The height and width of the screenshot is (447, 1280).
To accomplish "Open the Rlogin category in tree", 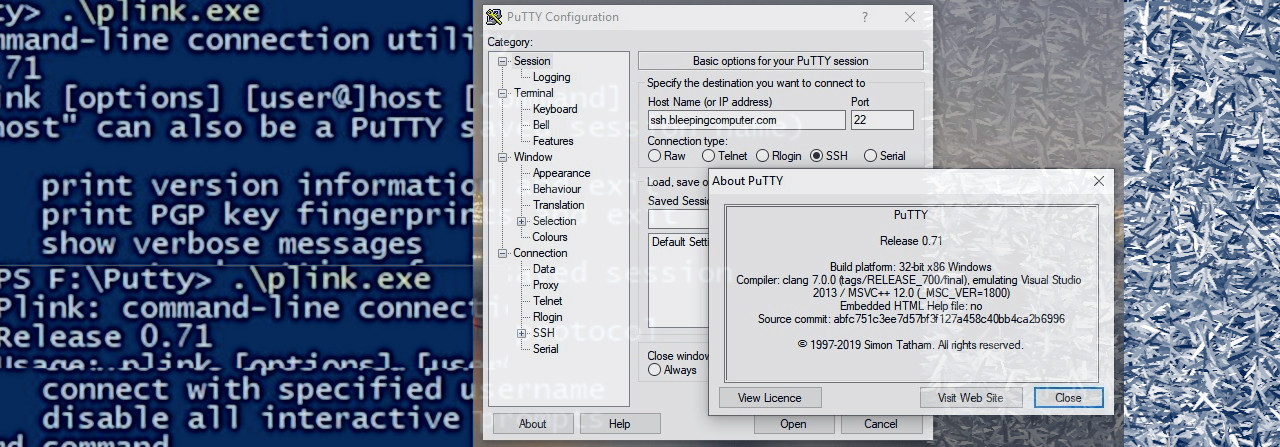I will point(548,317).
